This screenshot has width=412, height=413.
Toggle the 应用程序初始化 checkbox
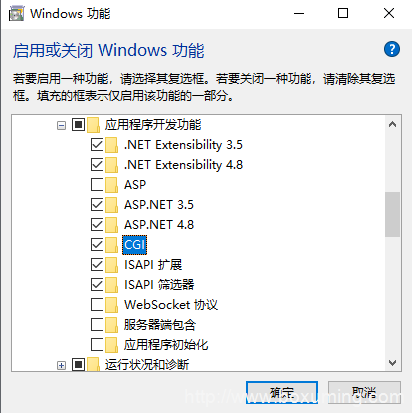(x=97, y=344)
